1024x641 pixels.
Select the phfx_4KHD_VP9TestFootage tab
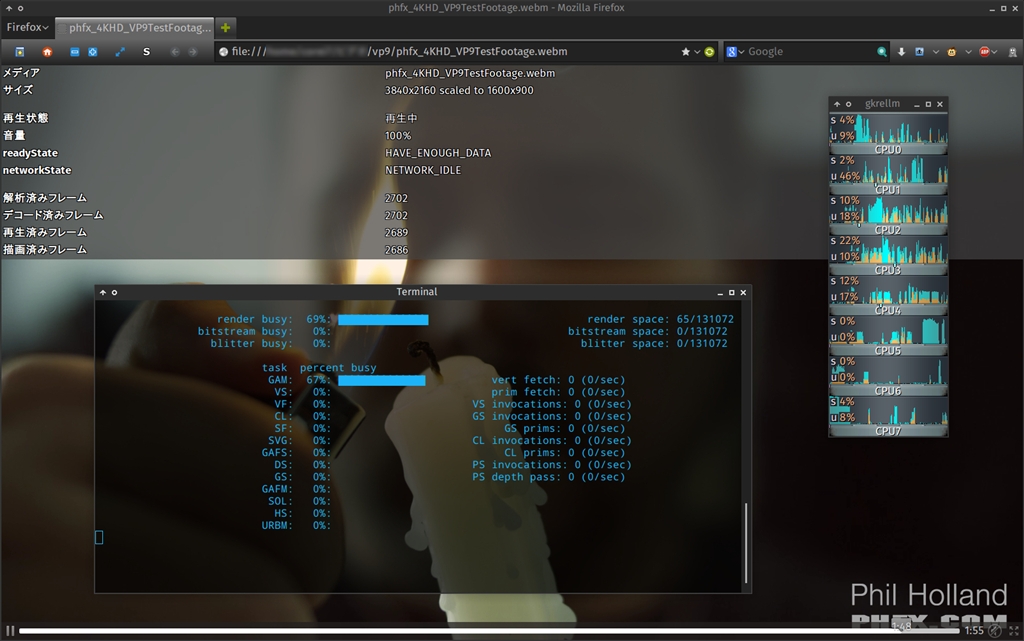(135, 27)
